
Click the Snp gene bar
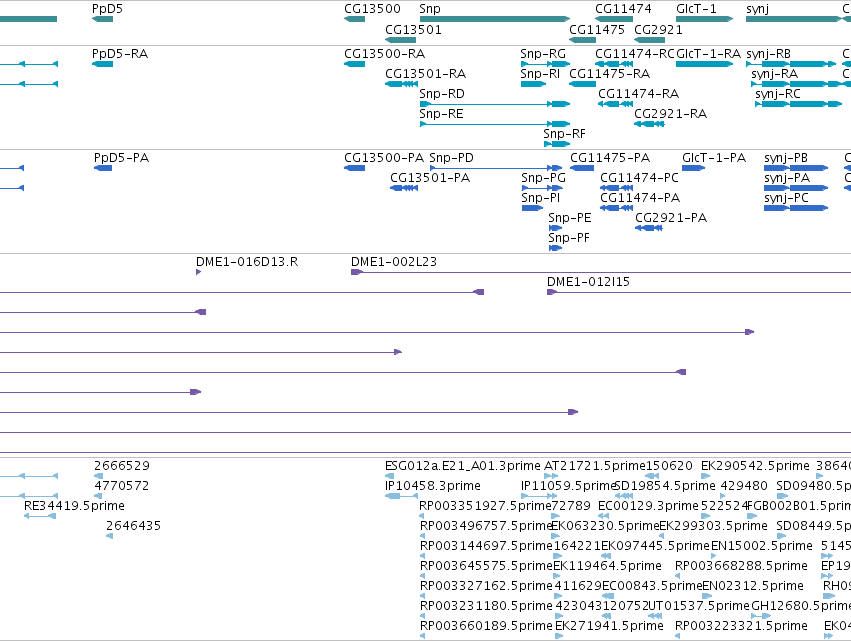click(495, 19)
